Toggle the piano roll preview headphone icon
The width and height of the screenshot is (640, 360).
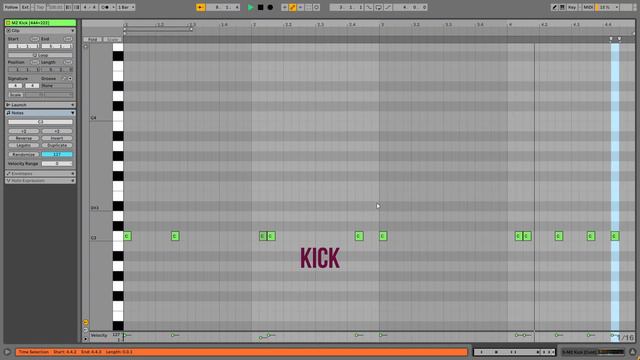pos(86,46)
